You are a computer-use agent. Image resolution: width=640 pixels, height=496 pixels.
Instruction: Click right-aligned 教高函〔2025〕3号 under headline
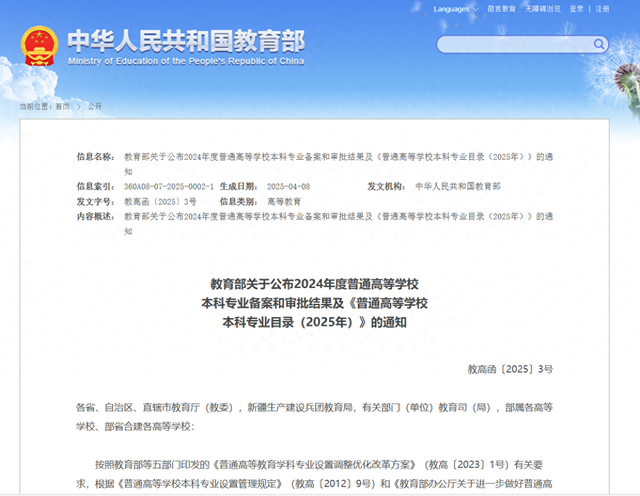pyautogui.click(x=510, y=369)
